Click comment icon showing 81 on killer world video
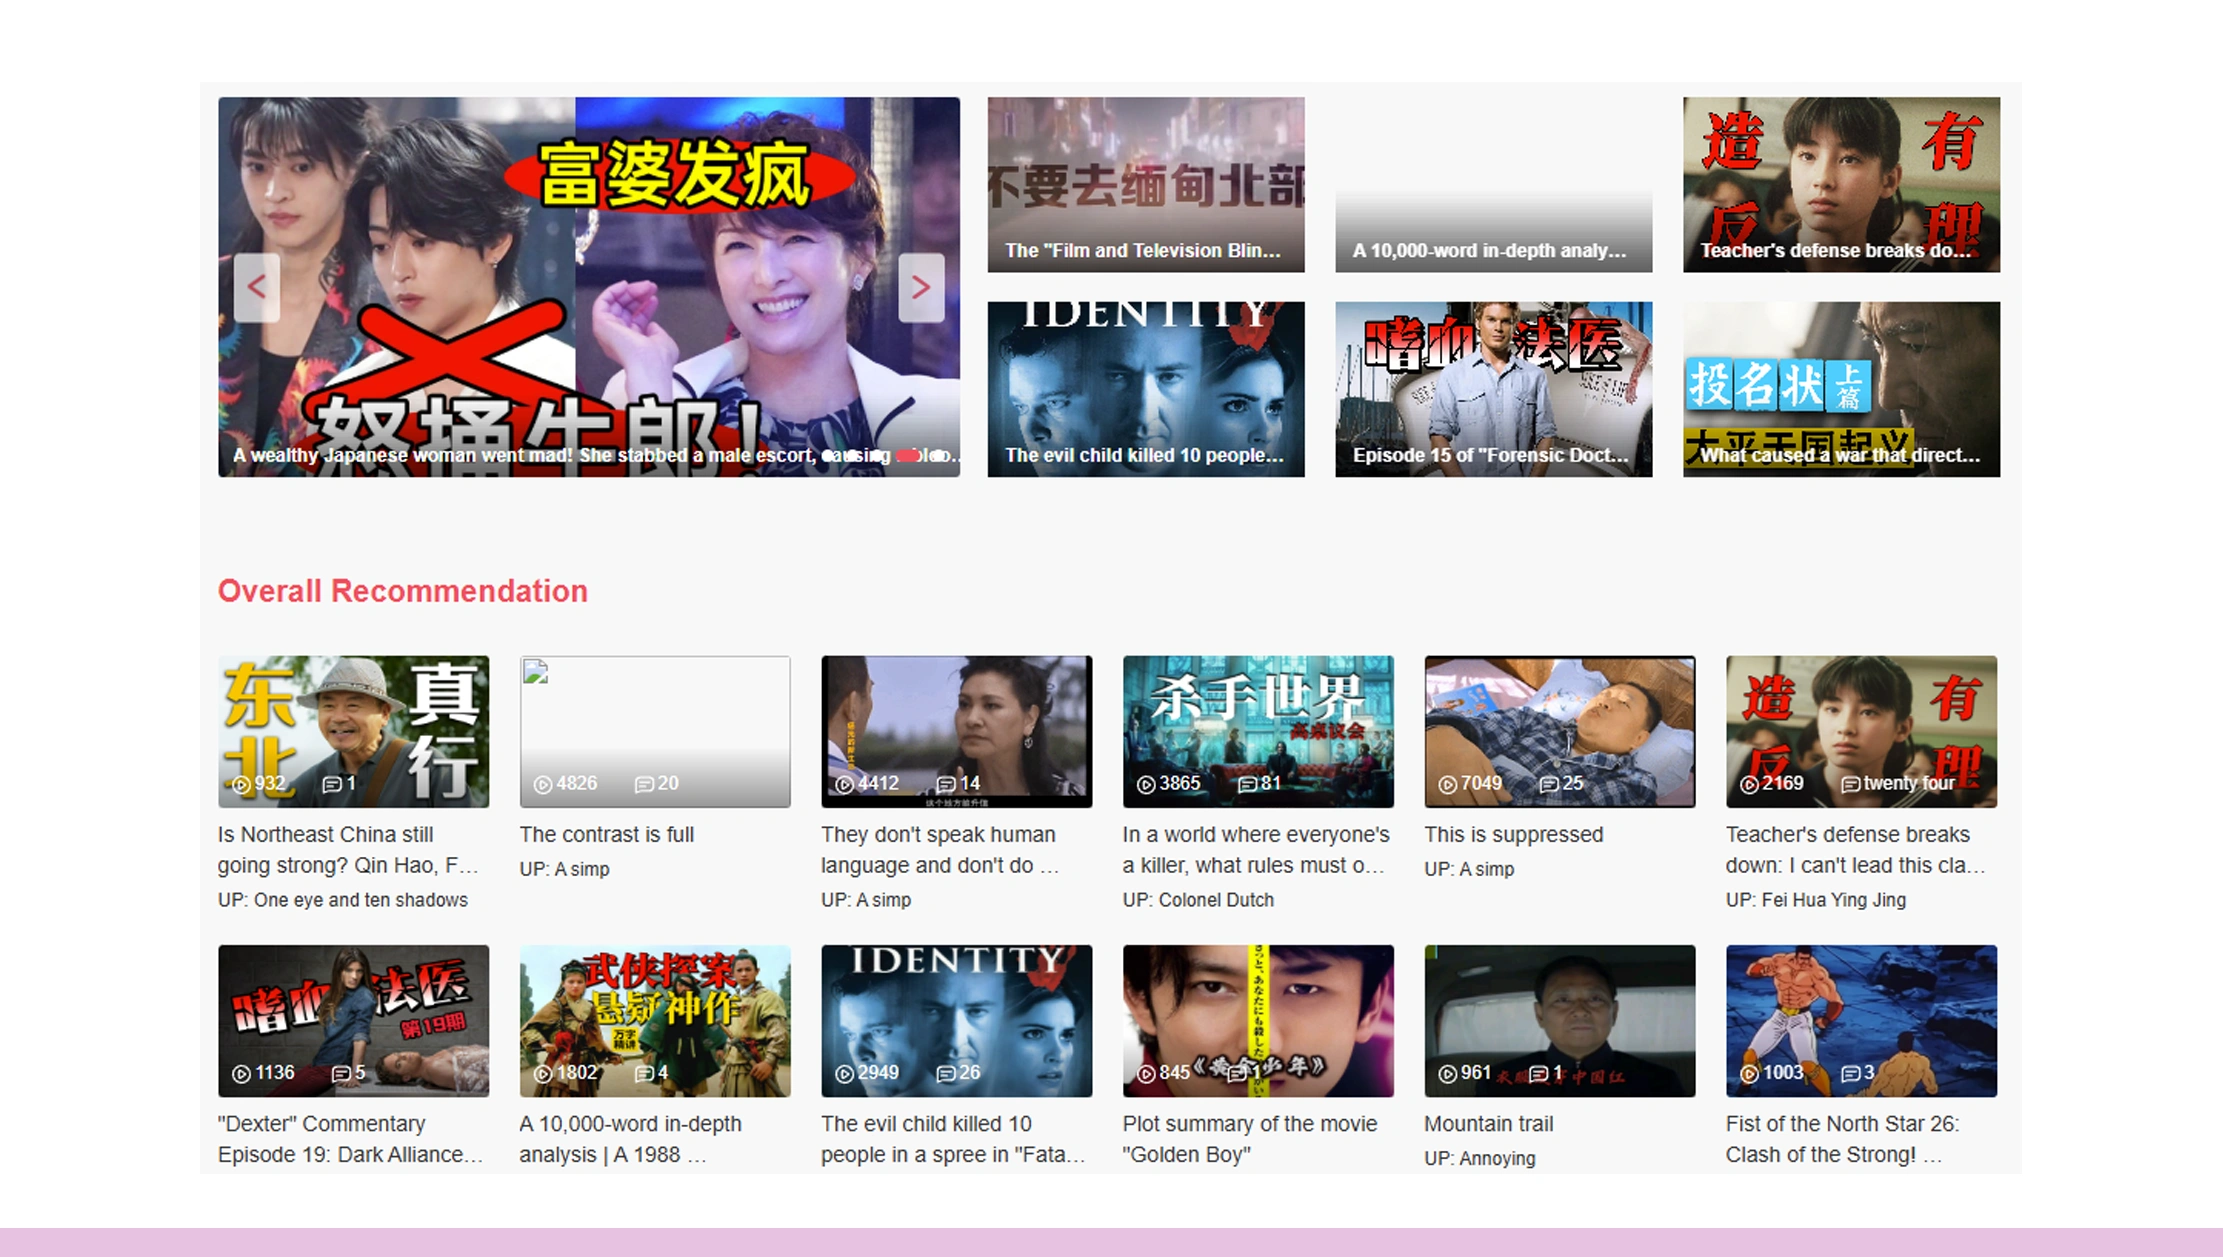This screenshot has height=1257, width=2223. pos(1246,784)
